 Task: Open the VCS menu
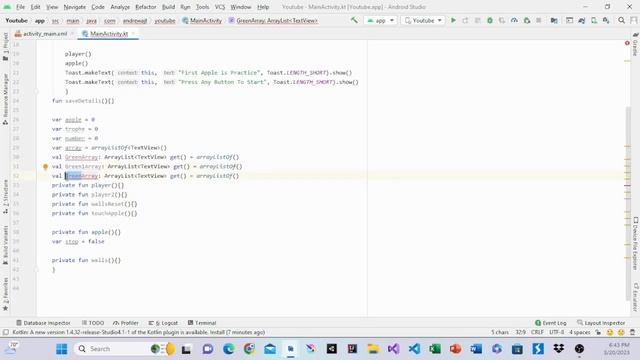(x=220, y=7)
